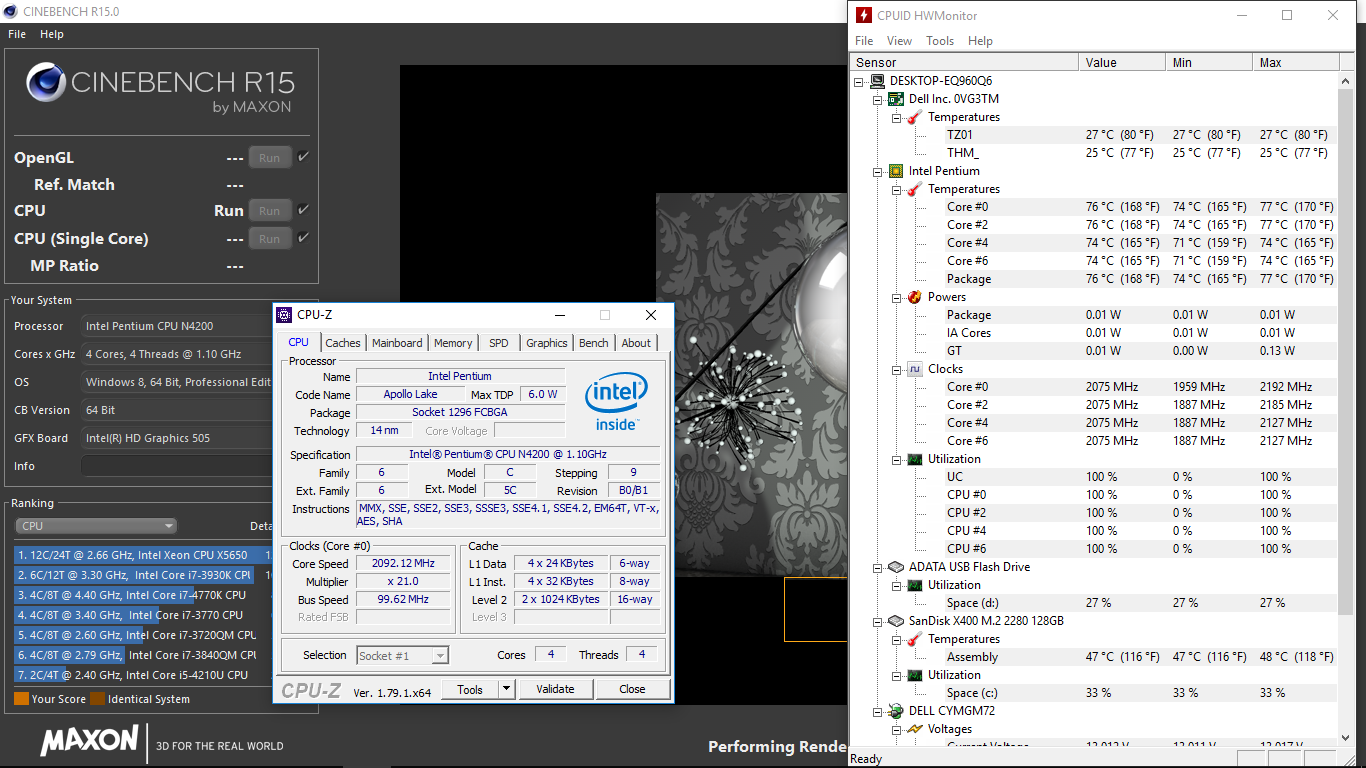Click the ADATA USB Flash Drive icon

click(x=897, y=567)
